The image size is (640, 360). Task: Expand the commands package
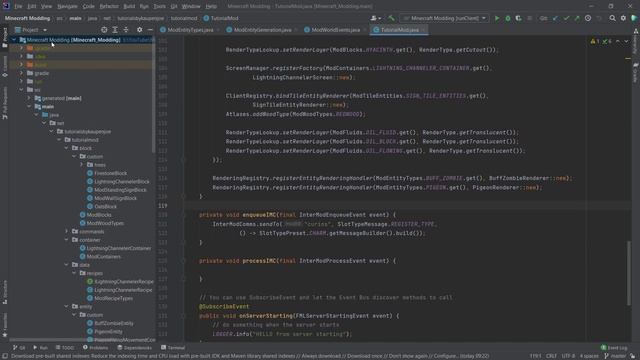click(x=67, y=231)
